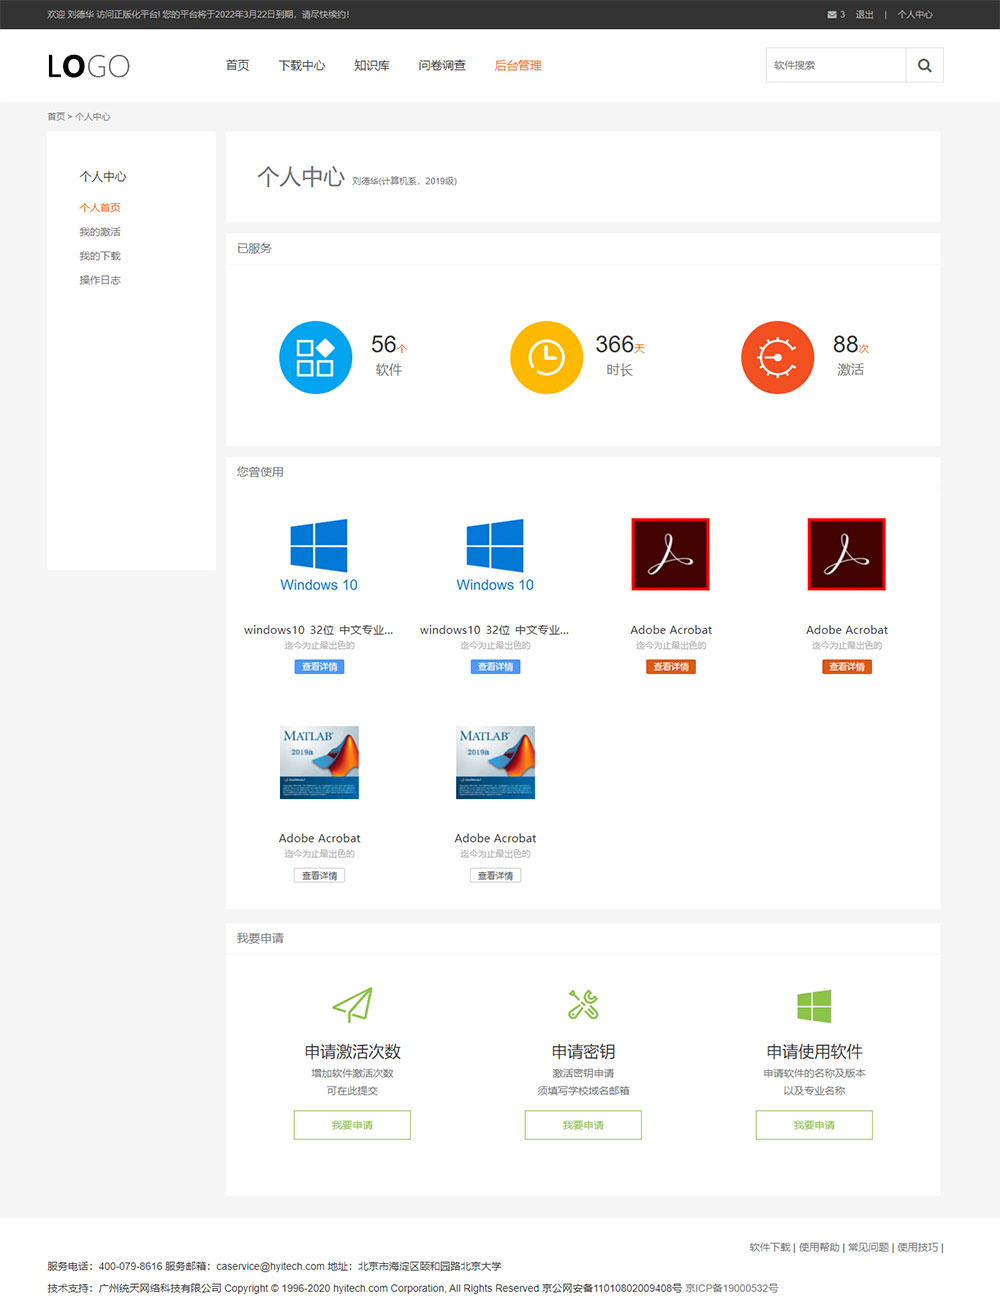Image resolution: width=1000 pixels, height=1309 pixels.
Task: Click 我要申请 under 申请密钥
Action: (583, 1125)
